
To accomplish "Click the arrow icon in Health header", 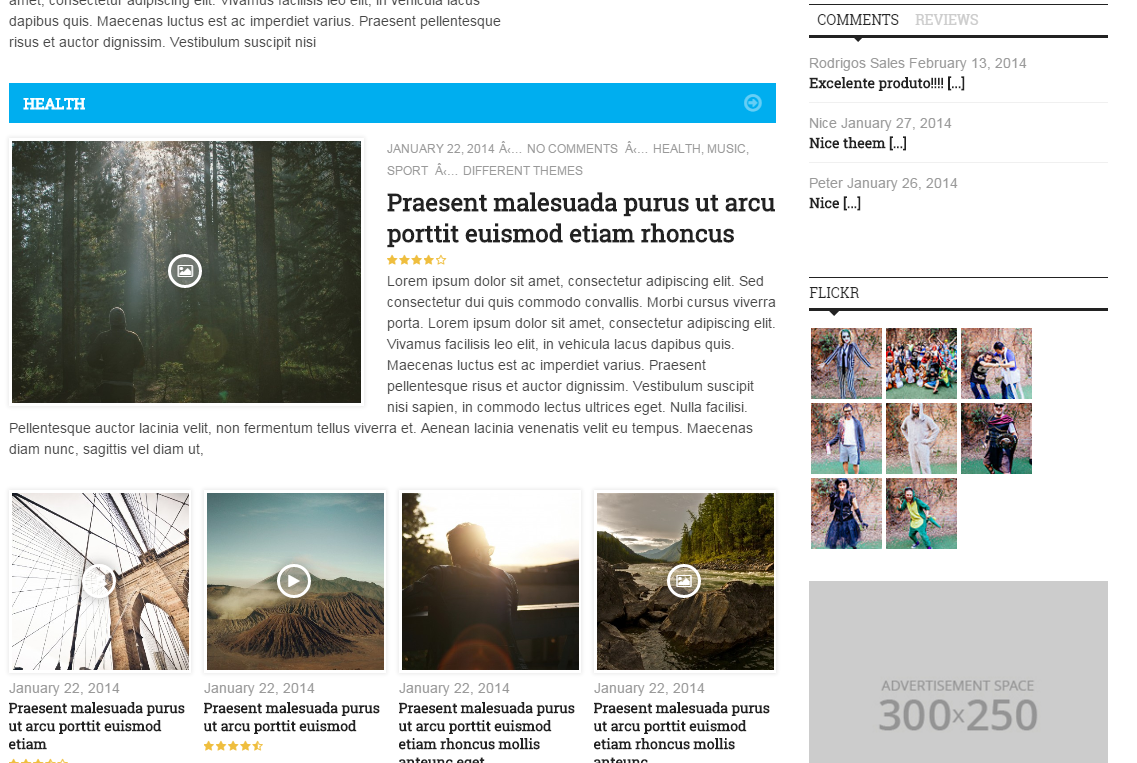I will coord(753,103).
